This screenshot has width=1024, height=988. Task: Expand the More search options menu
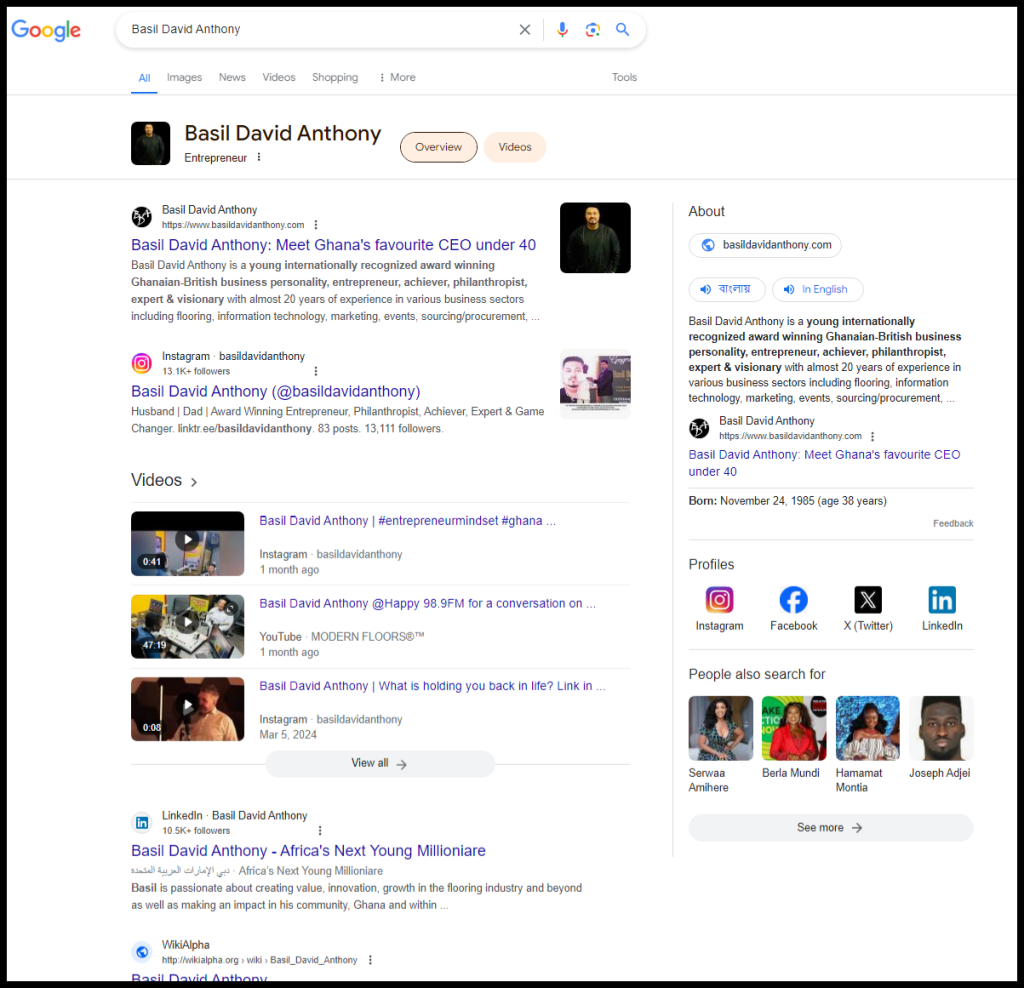[397, 77]
